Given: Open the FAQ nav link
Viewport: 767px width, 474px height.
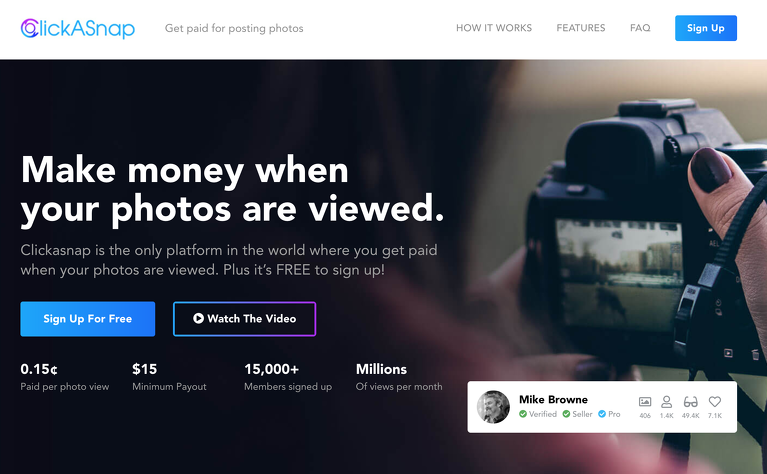Looking at the screenshot, I should (640, 28).
